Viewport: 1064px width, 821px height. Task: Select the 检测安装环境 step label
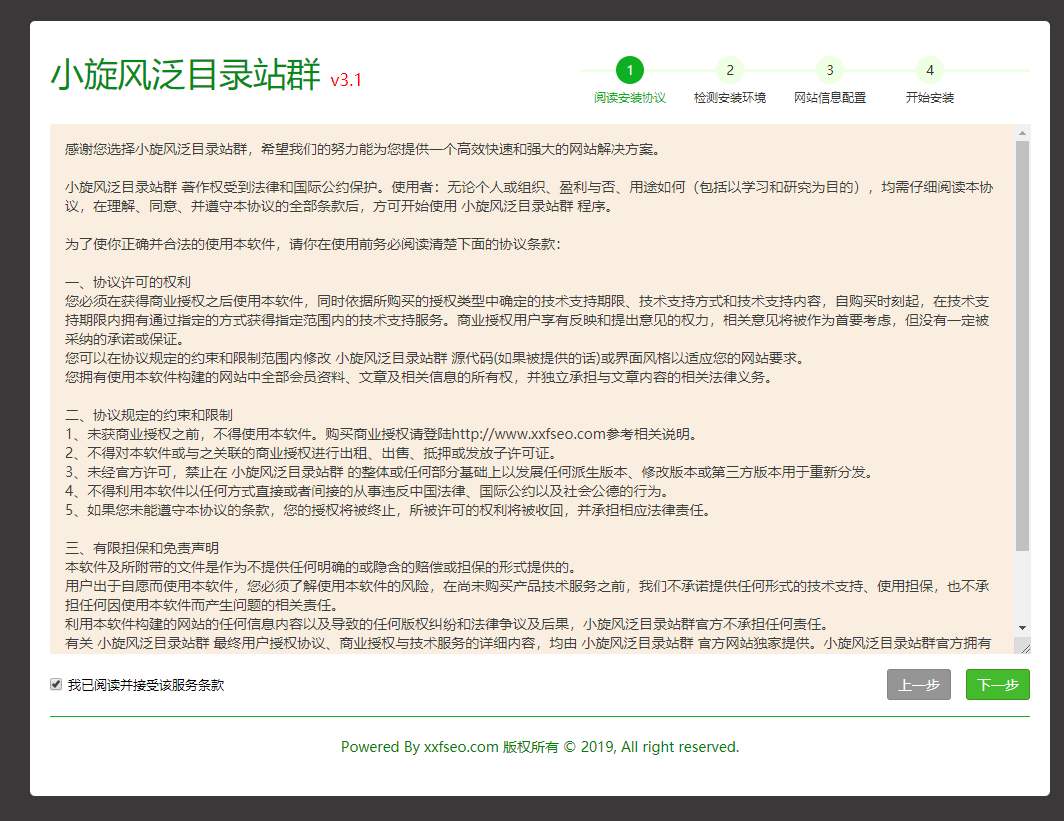point(729,98)
